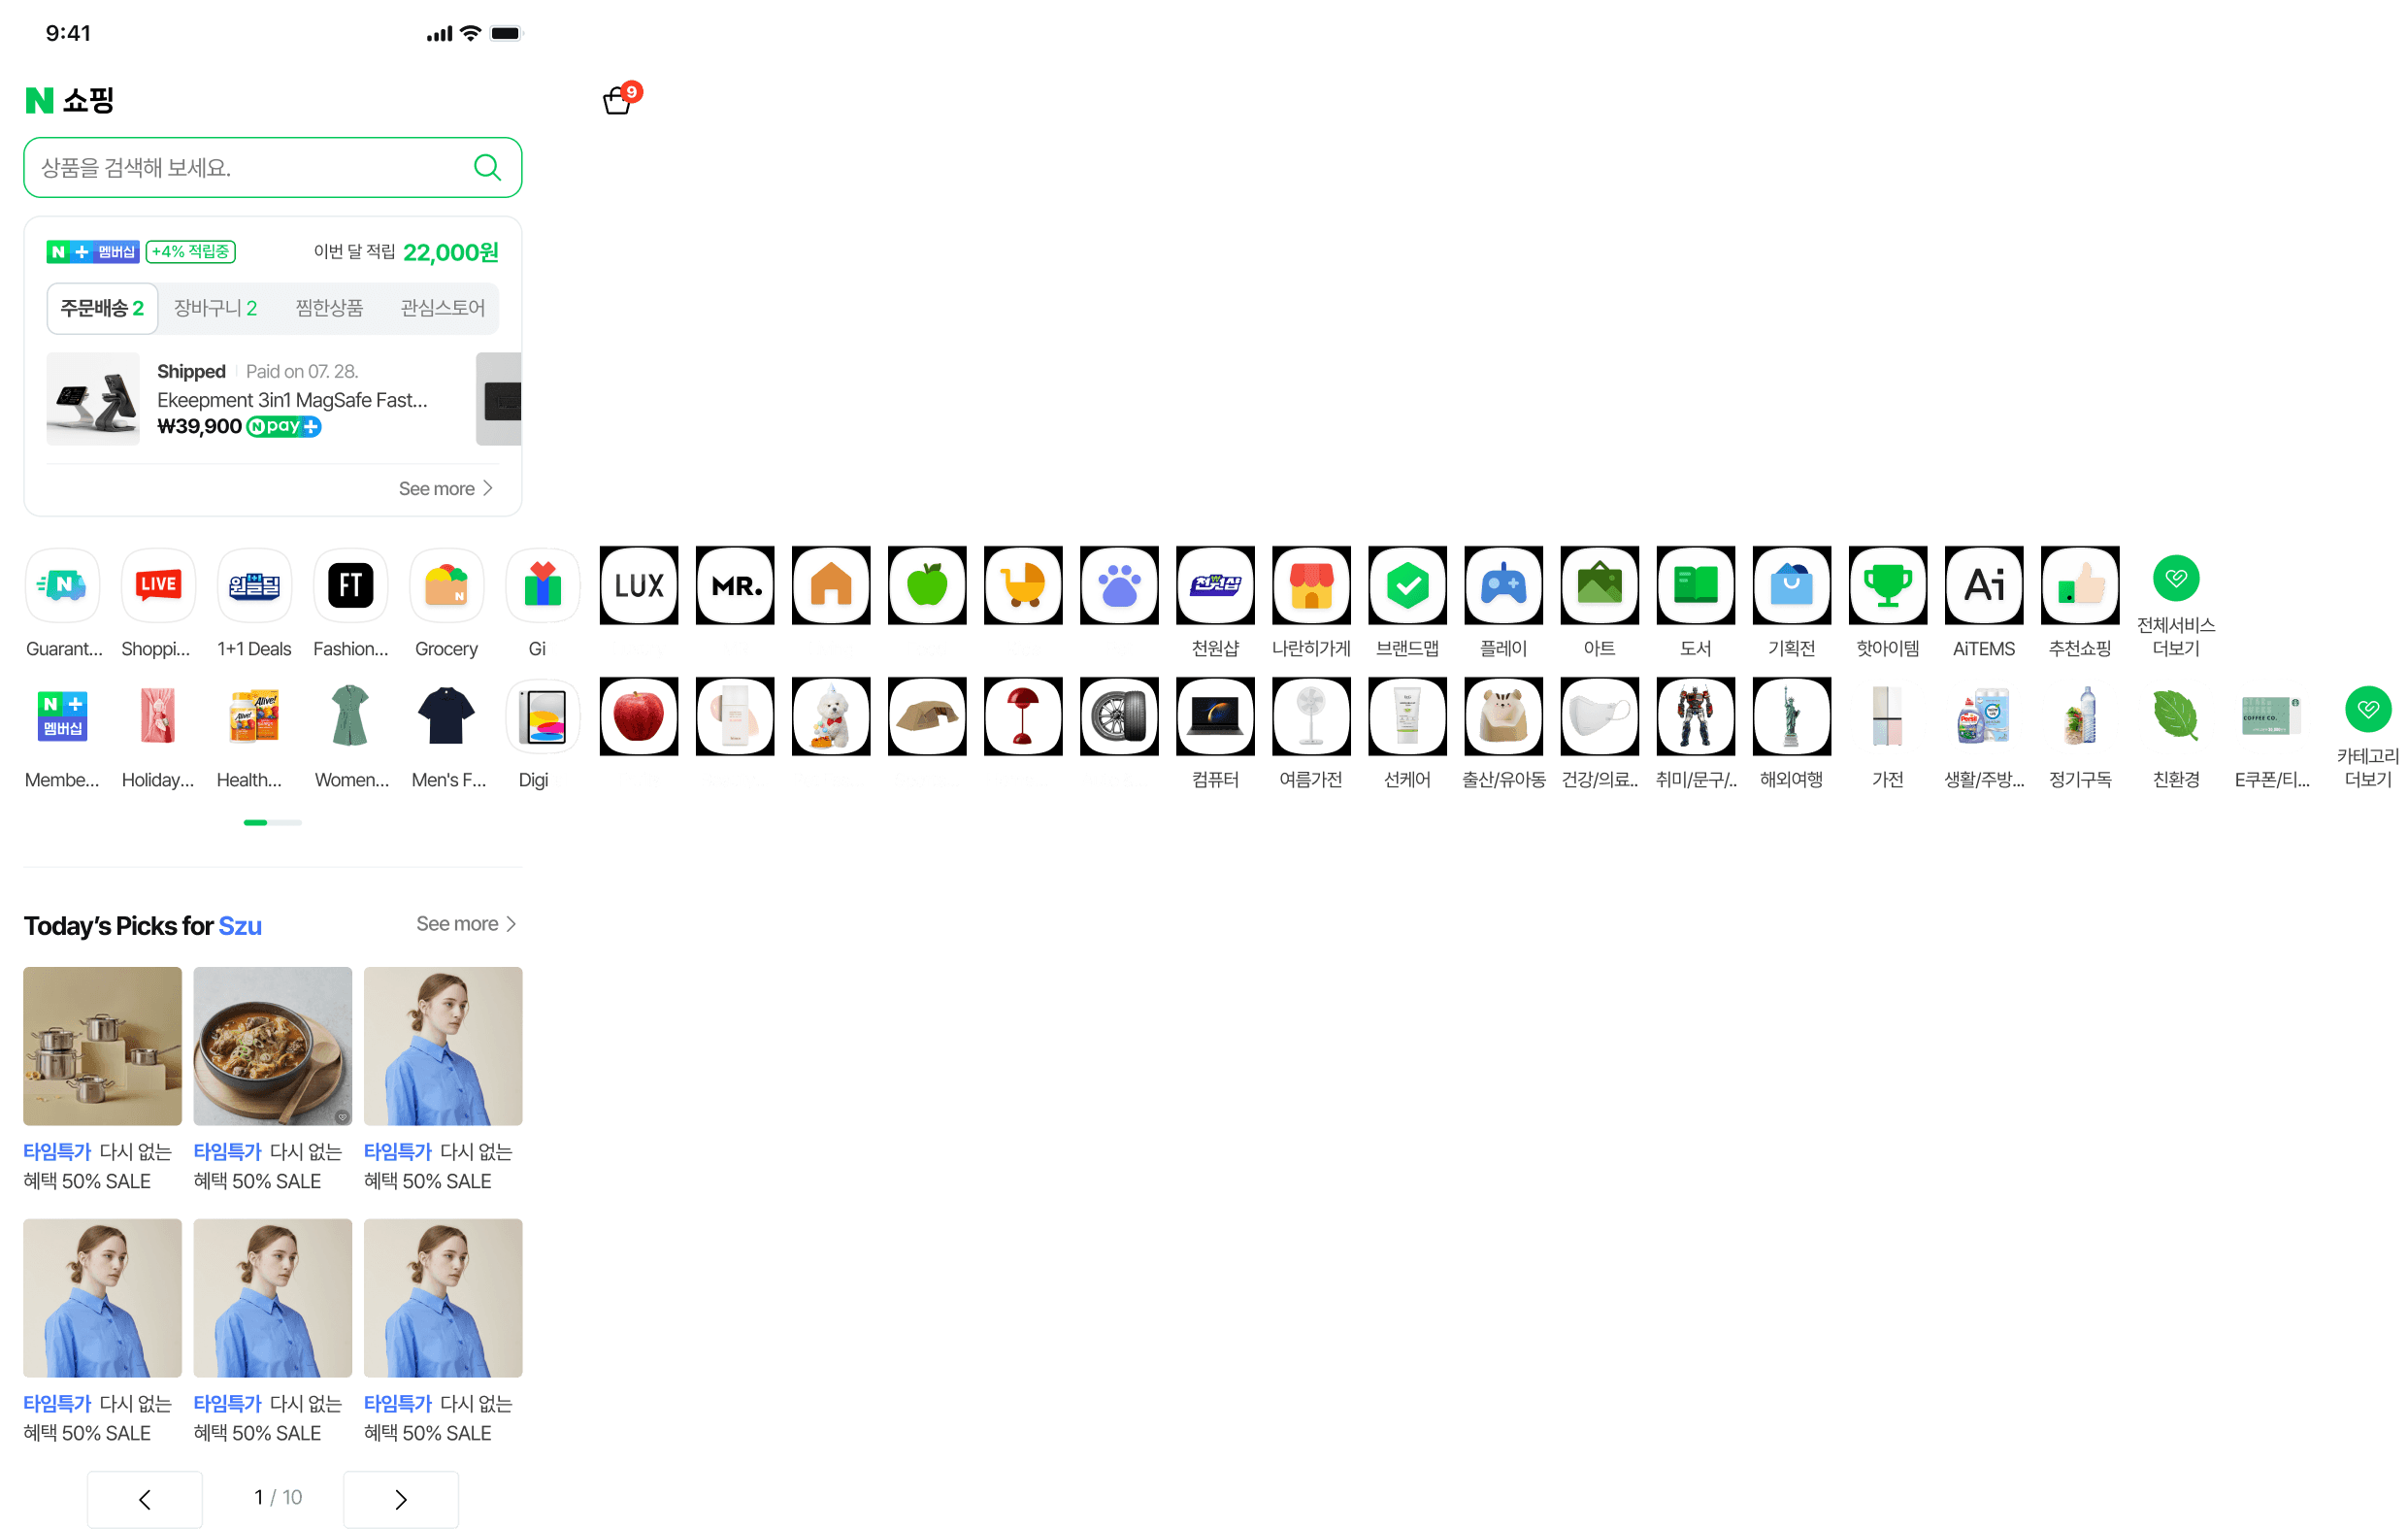Select the Auto tire category icon
This screenshot has height=1529, width=2408.
(1118, 717)
